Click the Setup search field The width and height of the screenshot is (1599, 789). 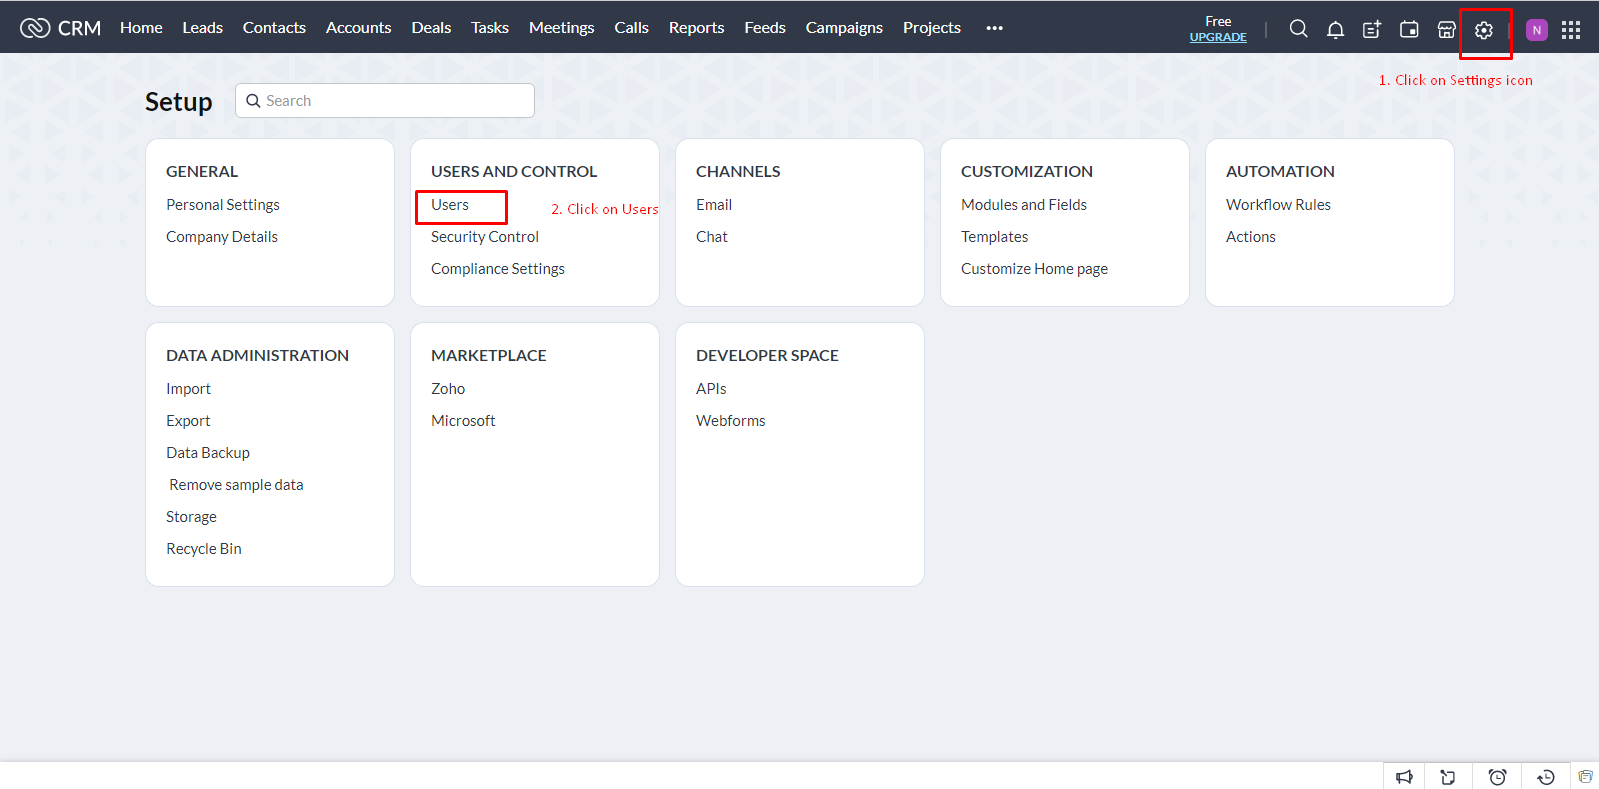point(385,101)
